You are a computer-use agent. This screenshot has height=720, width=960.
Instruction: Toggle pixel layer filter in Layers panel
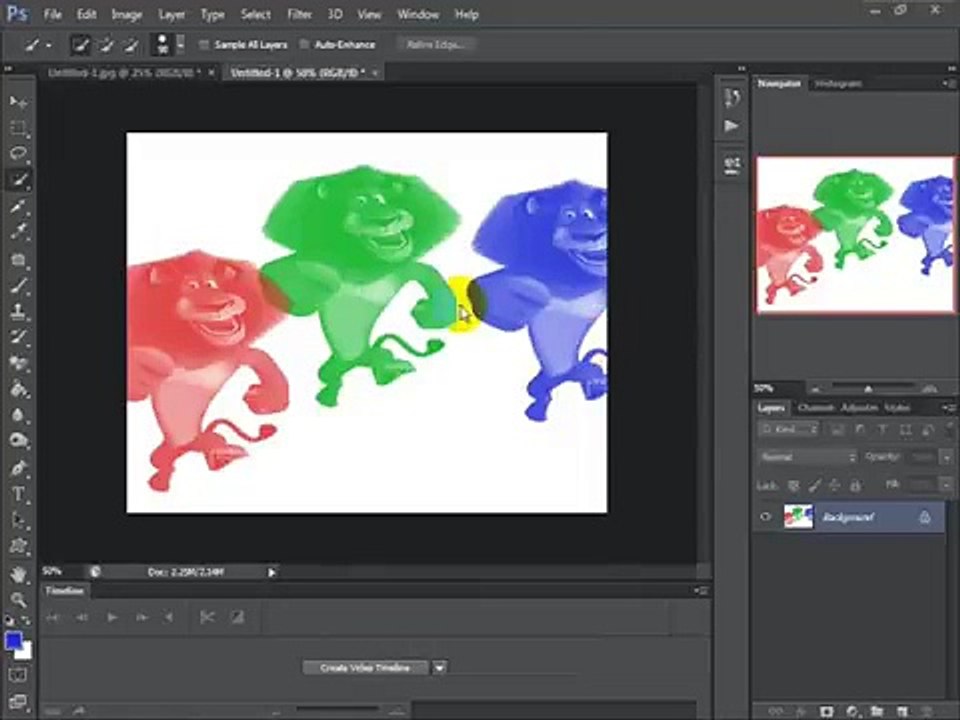point(837,429)
